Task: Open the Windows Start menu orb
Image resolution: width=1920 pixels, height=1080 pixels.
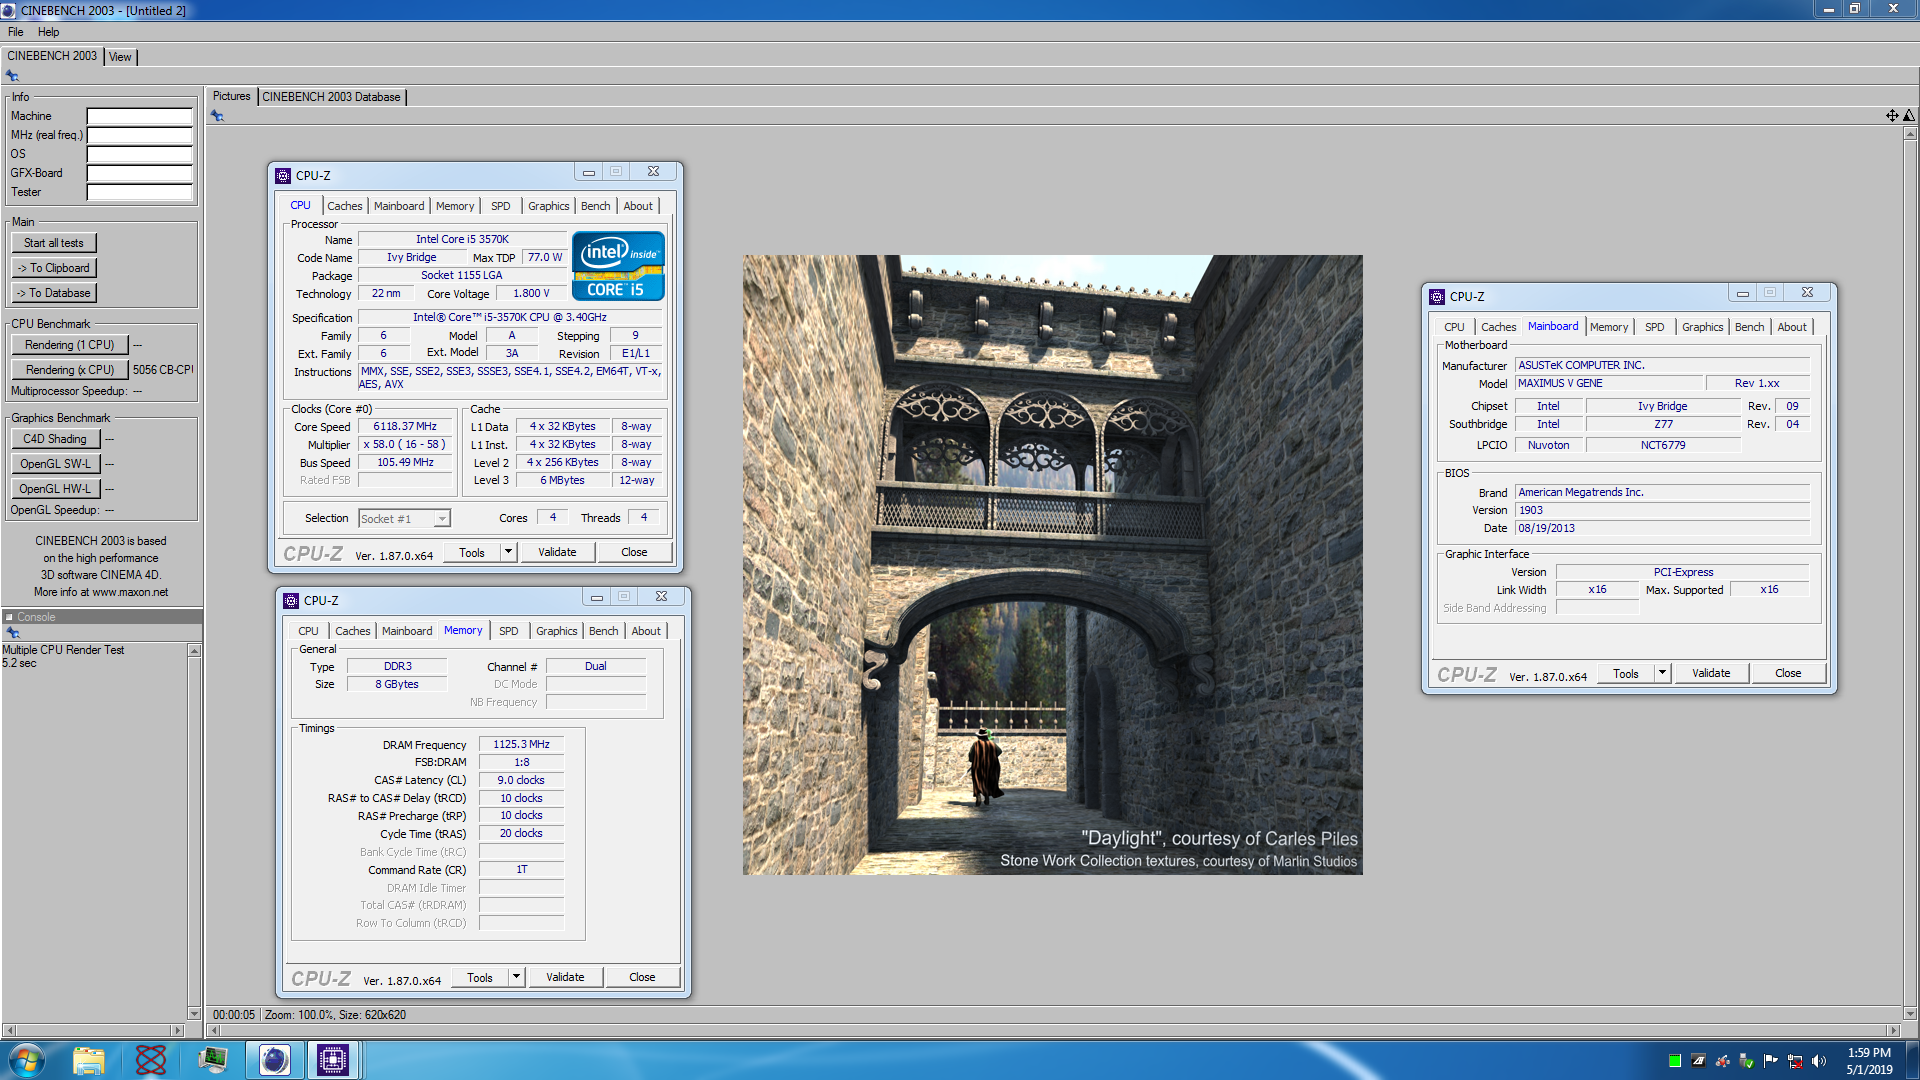Action: tap(26, 1060)
